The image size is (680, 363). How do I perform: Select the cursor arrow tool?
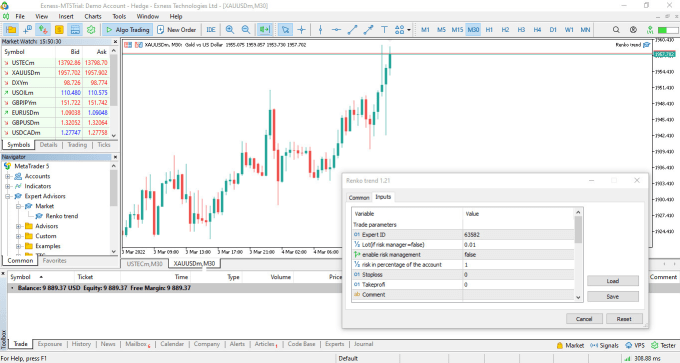(x=285, y=29)
